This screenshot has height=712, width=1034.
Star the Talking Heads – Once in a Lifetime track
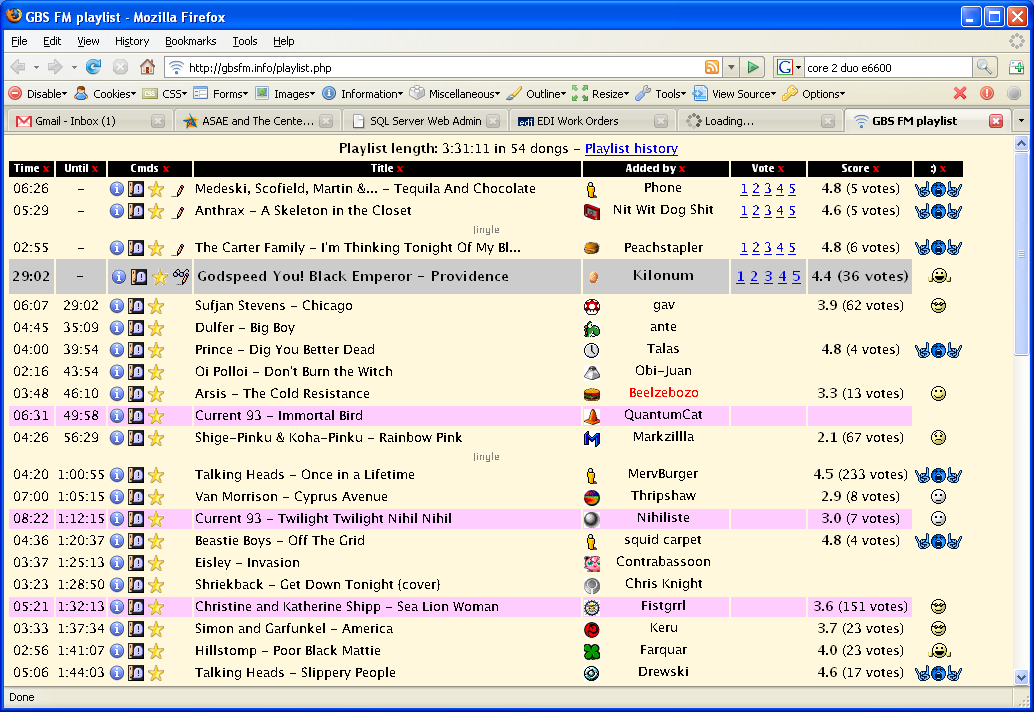click(156, 475)
